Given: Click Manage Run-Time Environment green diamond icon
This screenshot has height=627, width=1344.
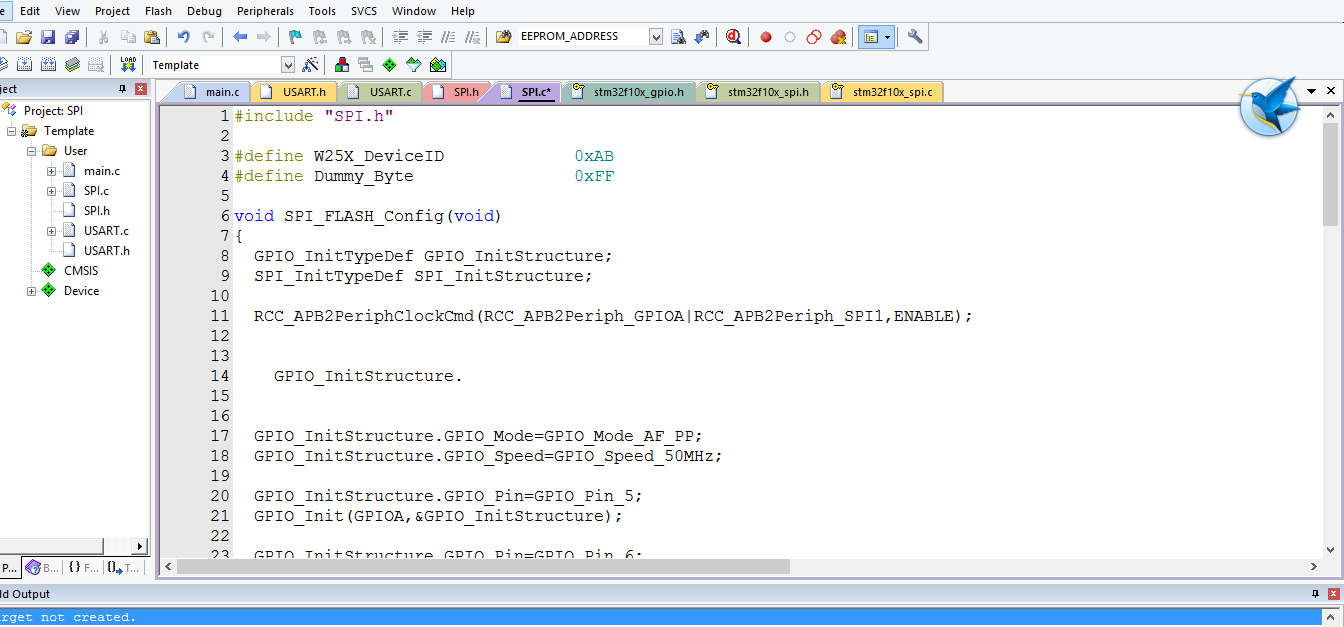Looking at the screenshot, I should pos(389,65).
